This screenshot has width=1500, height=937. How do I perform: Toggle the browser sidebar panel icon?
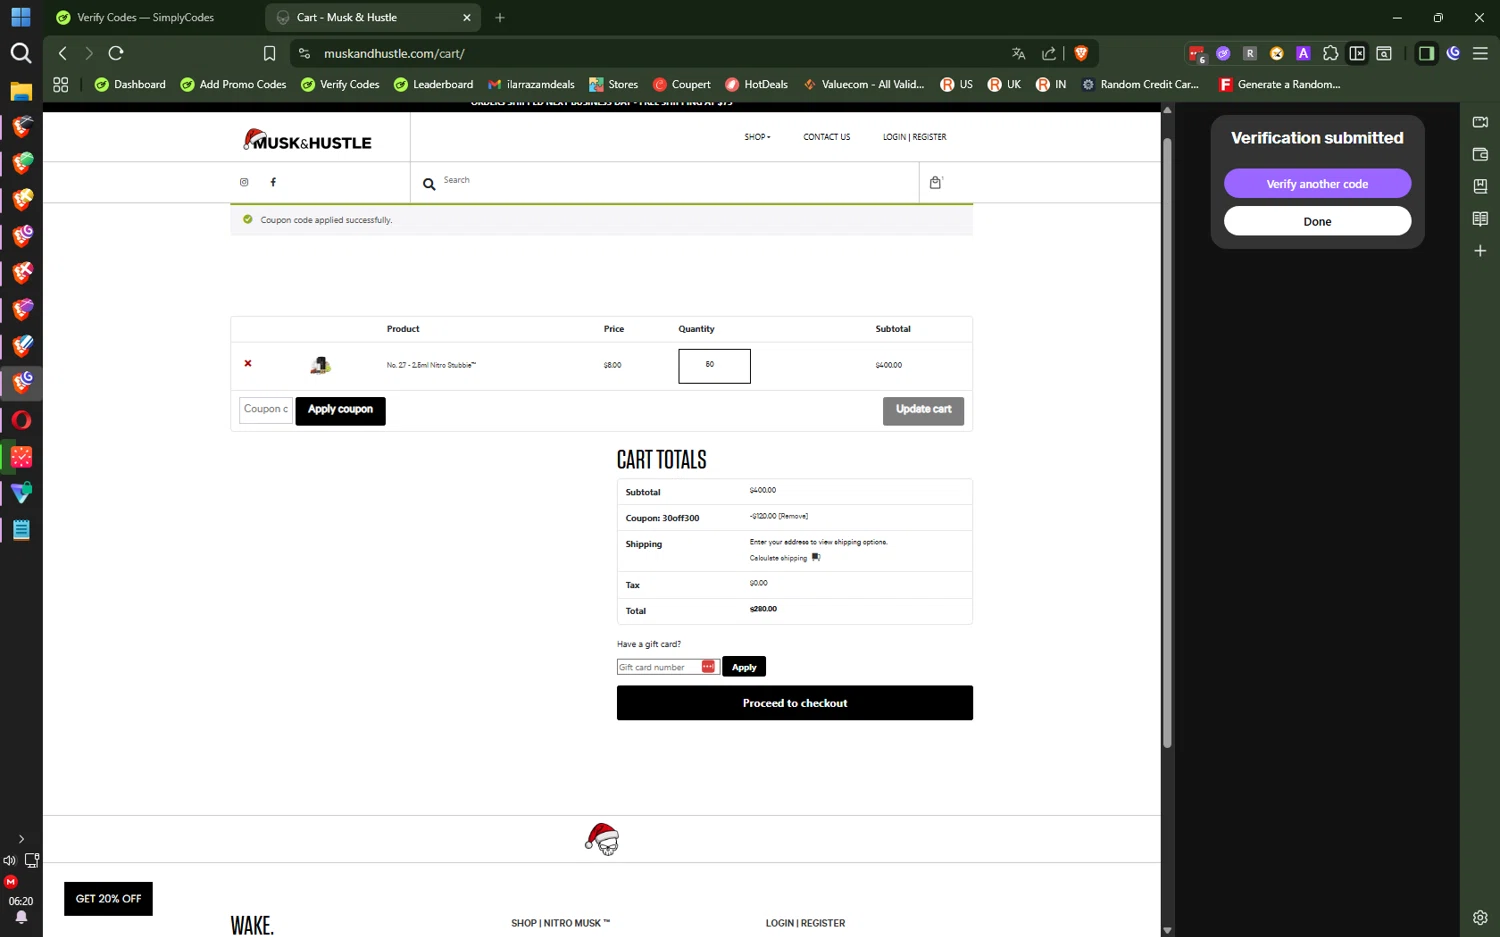click(1426, 54)
